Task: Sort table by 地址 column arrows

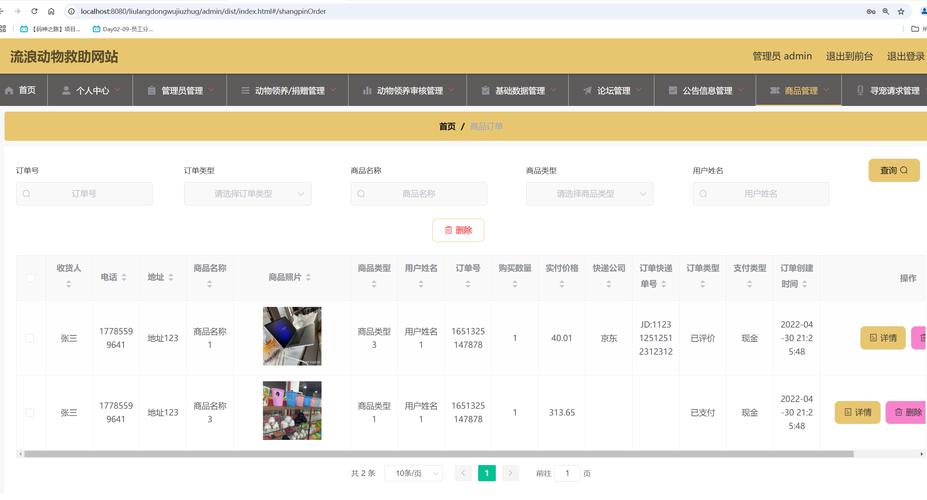Action: (x=171, y=277)
